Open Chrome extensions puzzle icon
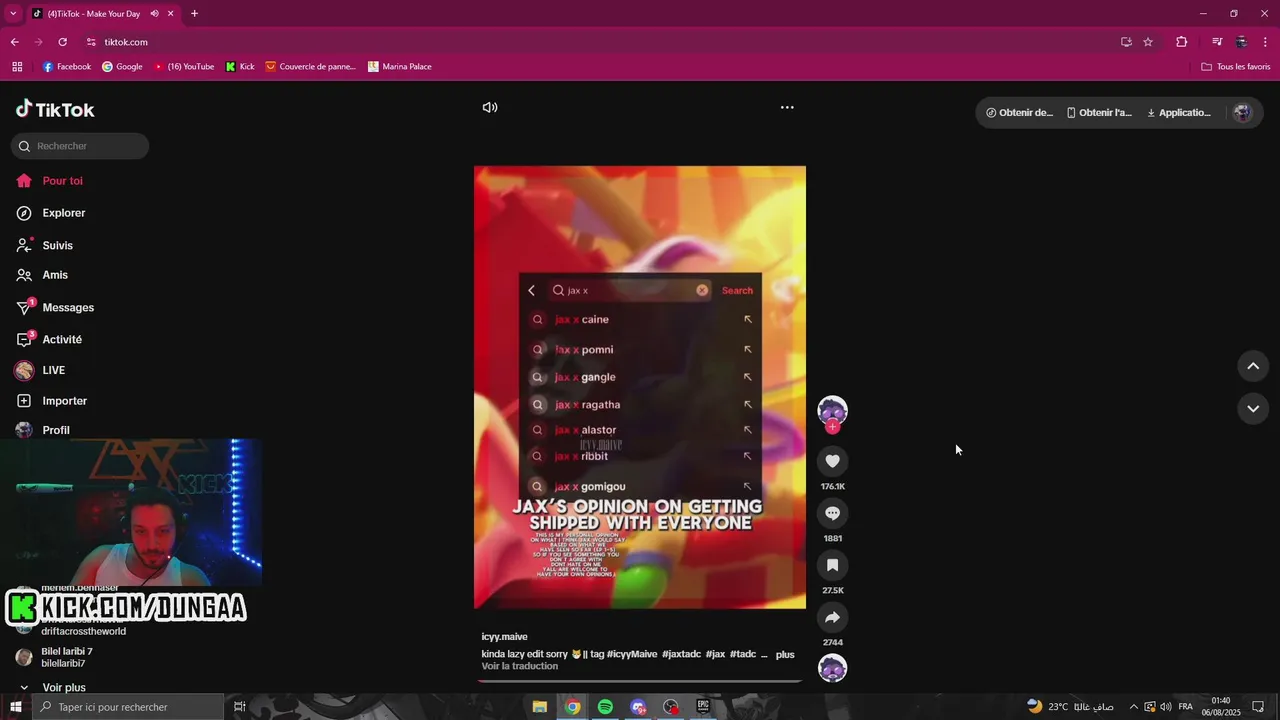1280x720 pixels. click(1182, 42)
